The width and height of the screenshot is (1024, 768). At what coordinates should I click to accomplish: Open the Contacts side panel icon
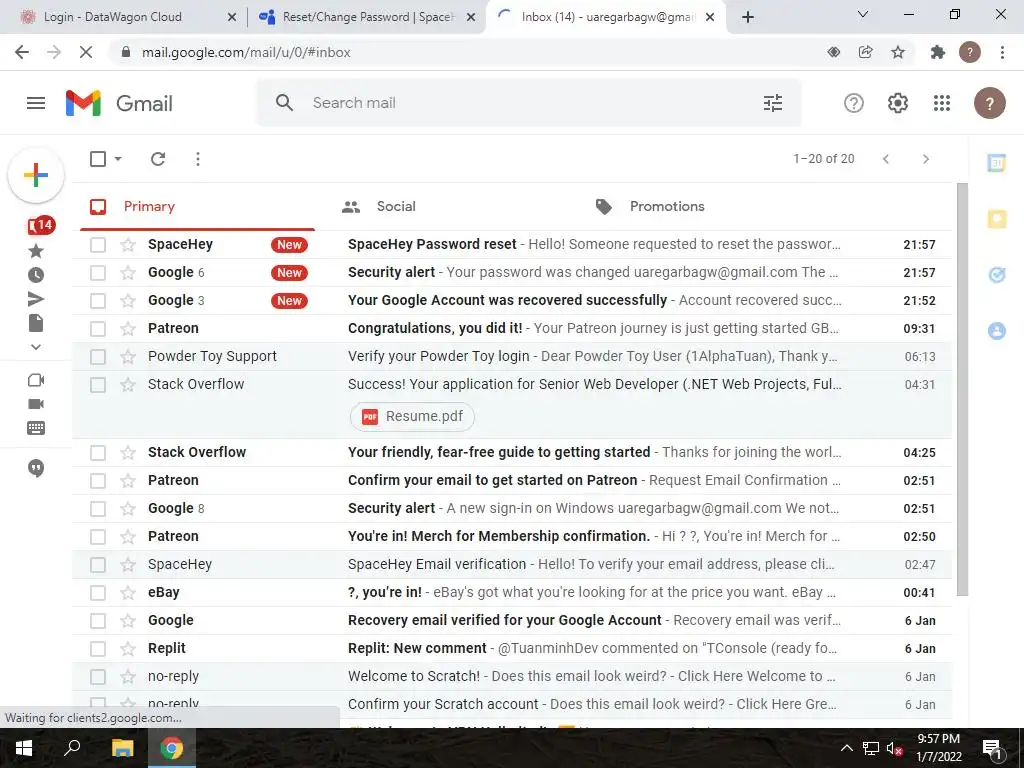point(997,331)
